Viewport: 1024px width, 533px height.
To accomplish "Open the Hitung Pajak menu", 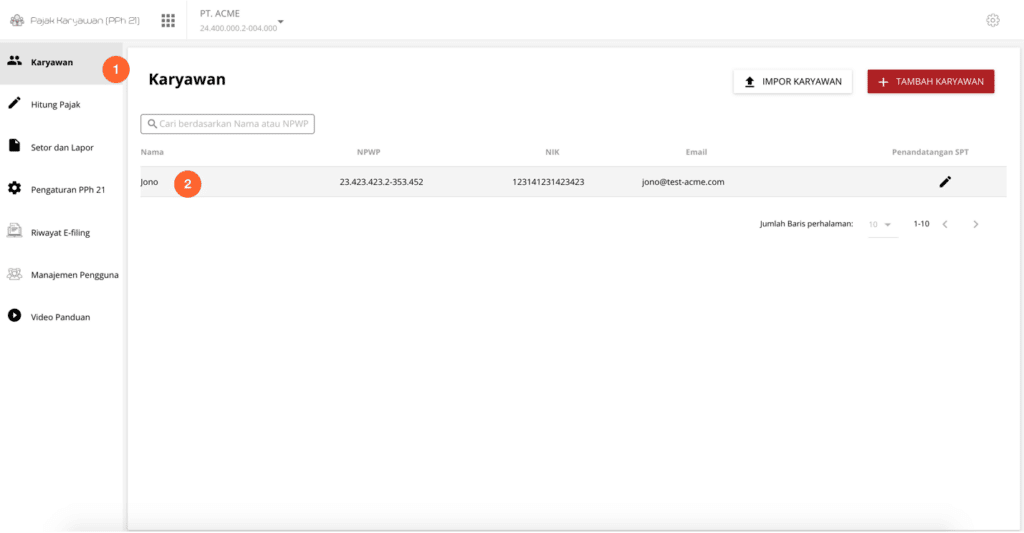I will (61, 105).
